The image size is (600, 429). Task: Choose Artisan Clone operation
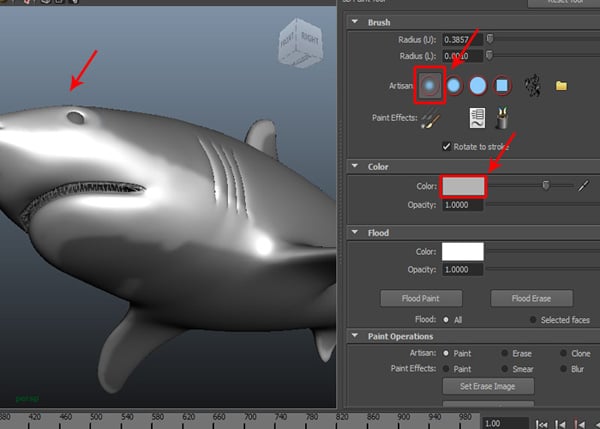pyautogui.click(x=563, y=353)
